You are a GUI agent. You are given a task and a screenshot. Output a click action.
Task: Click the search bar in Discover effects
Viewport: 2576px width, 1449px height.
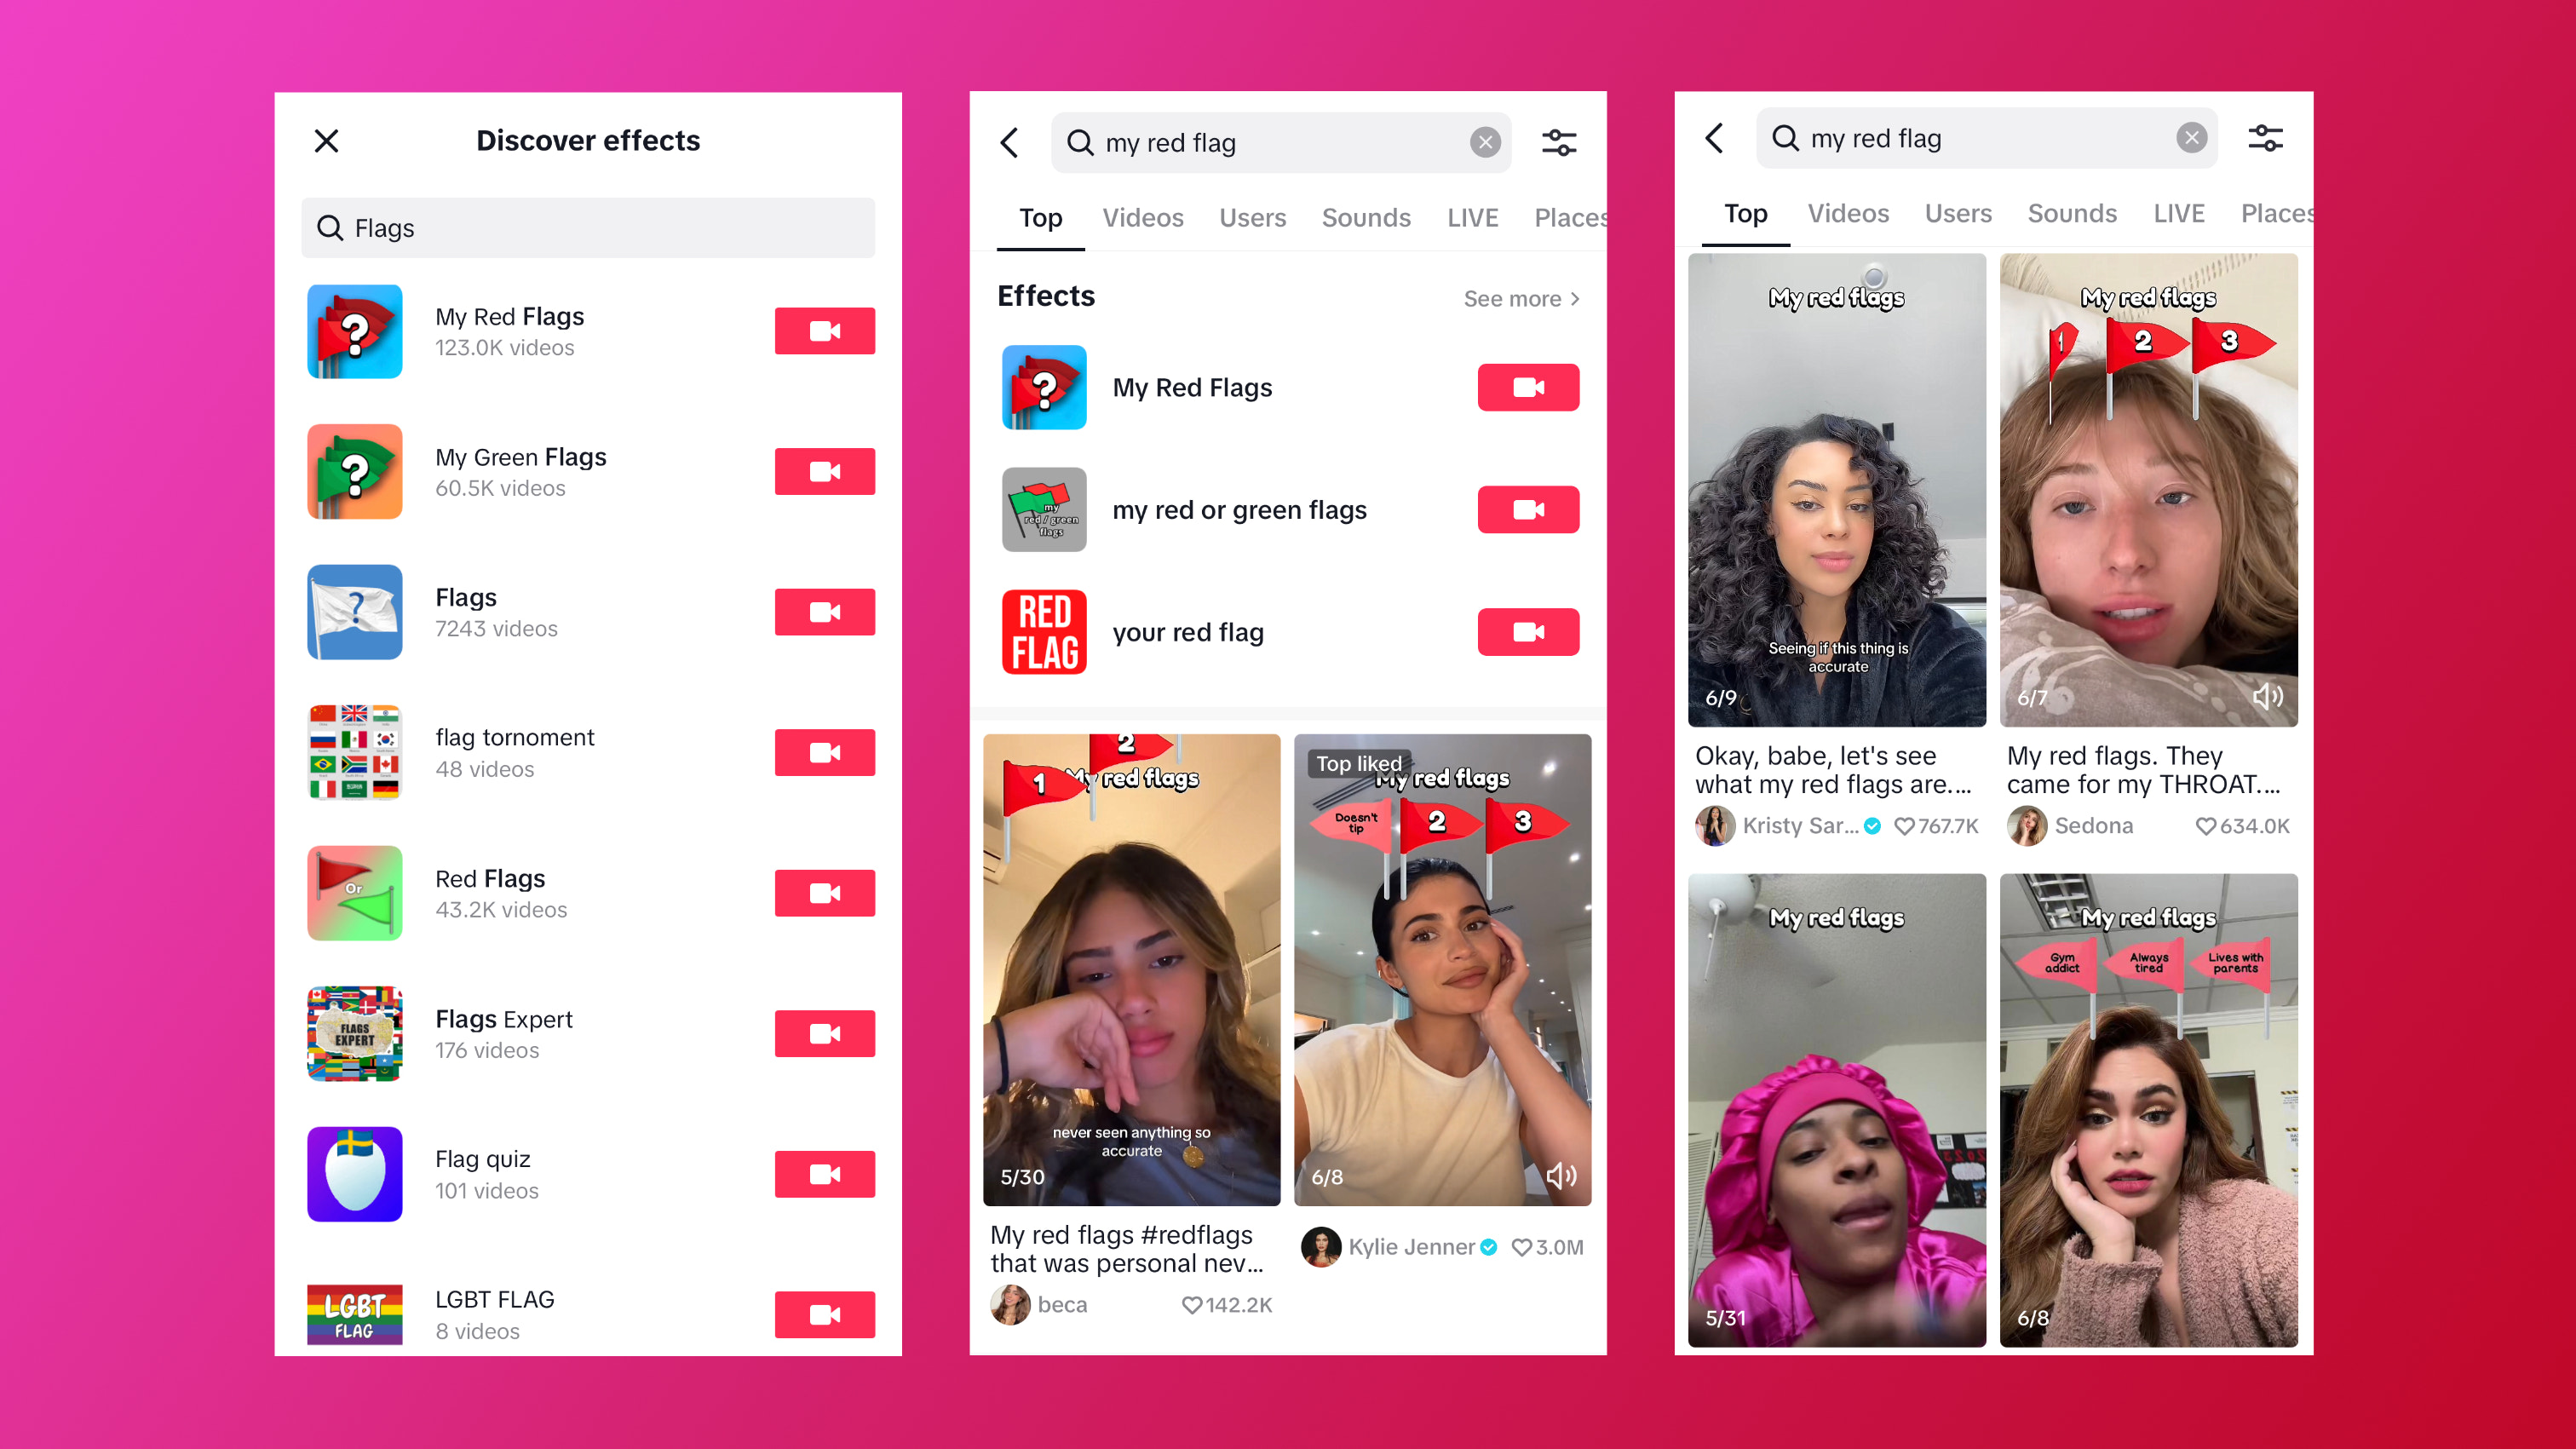tap(589, 227)
